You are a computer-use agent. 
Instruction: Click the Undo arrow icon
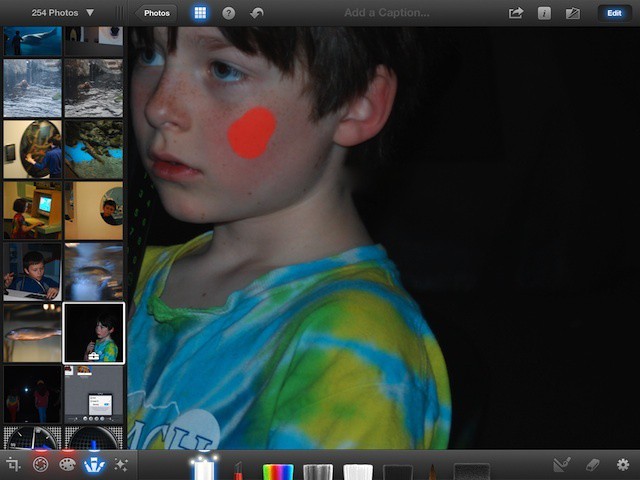[257, 13]
